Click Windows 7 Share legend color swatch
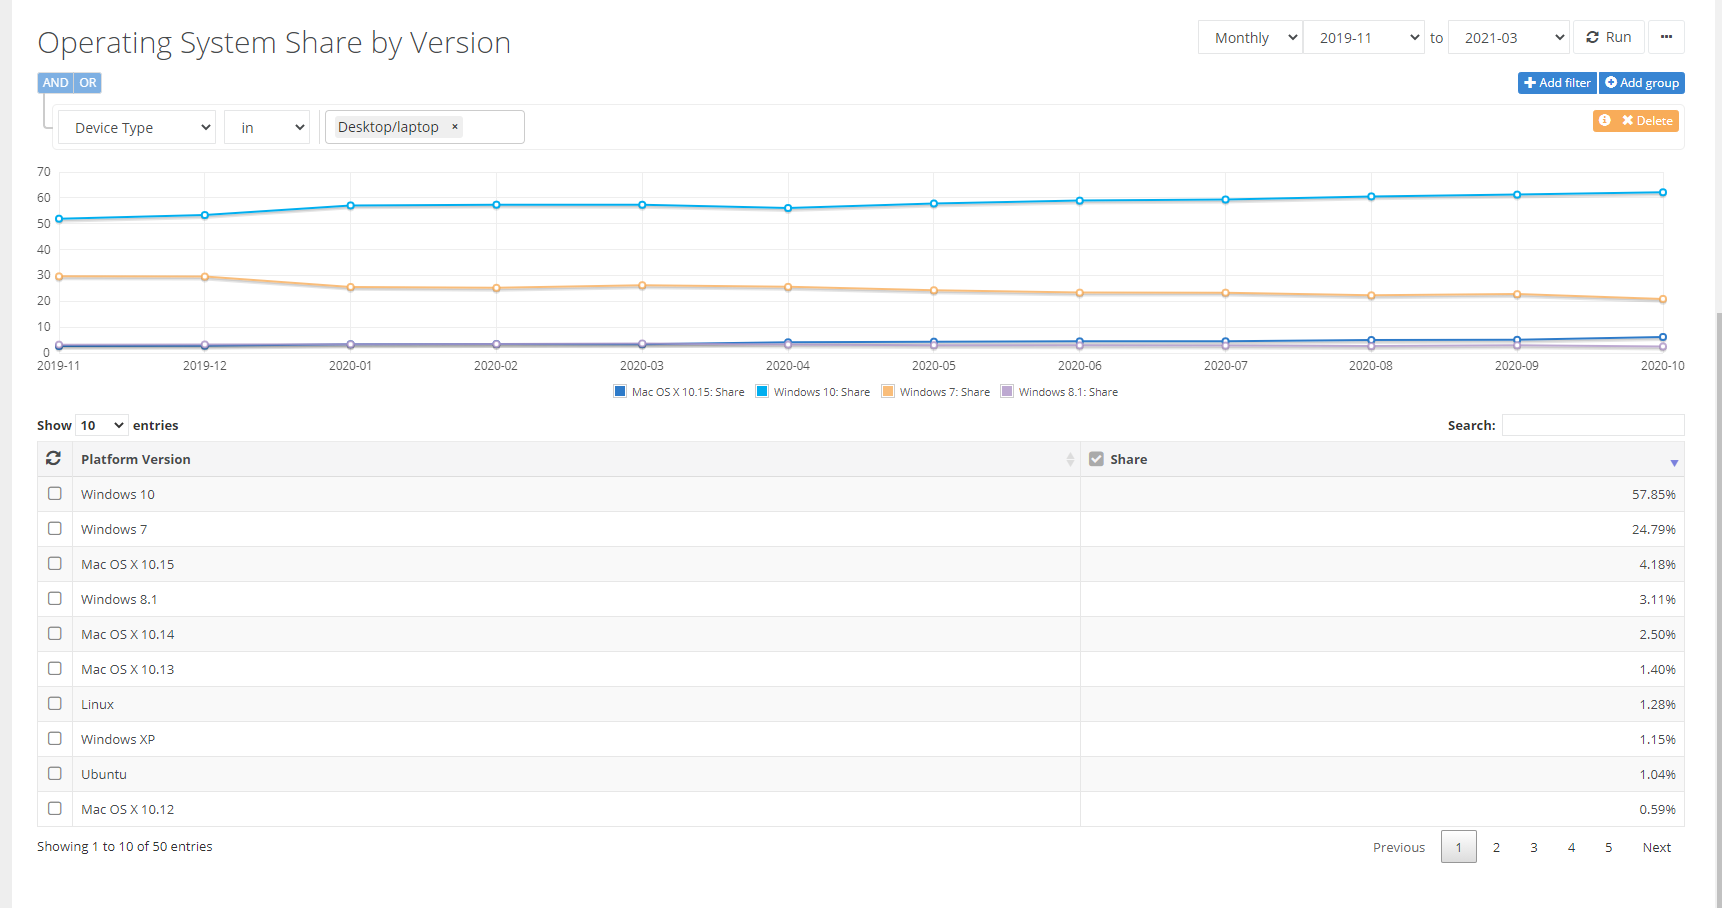Screen dimensions: 1722x908 [x=888, y=391]
